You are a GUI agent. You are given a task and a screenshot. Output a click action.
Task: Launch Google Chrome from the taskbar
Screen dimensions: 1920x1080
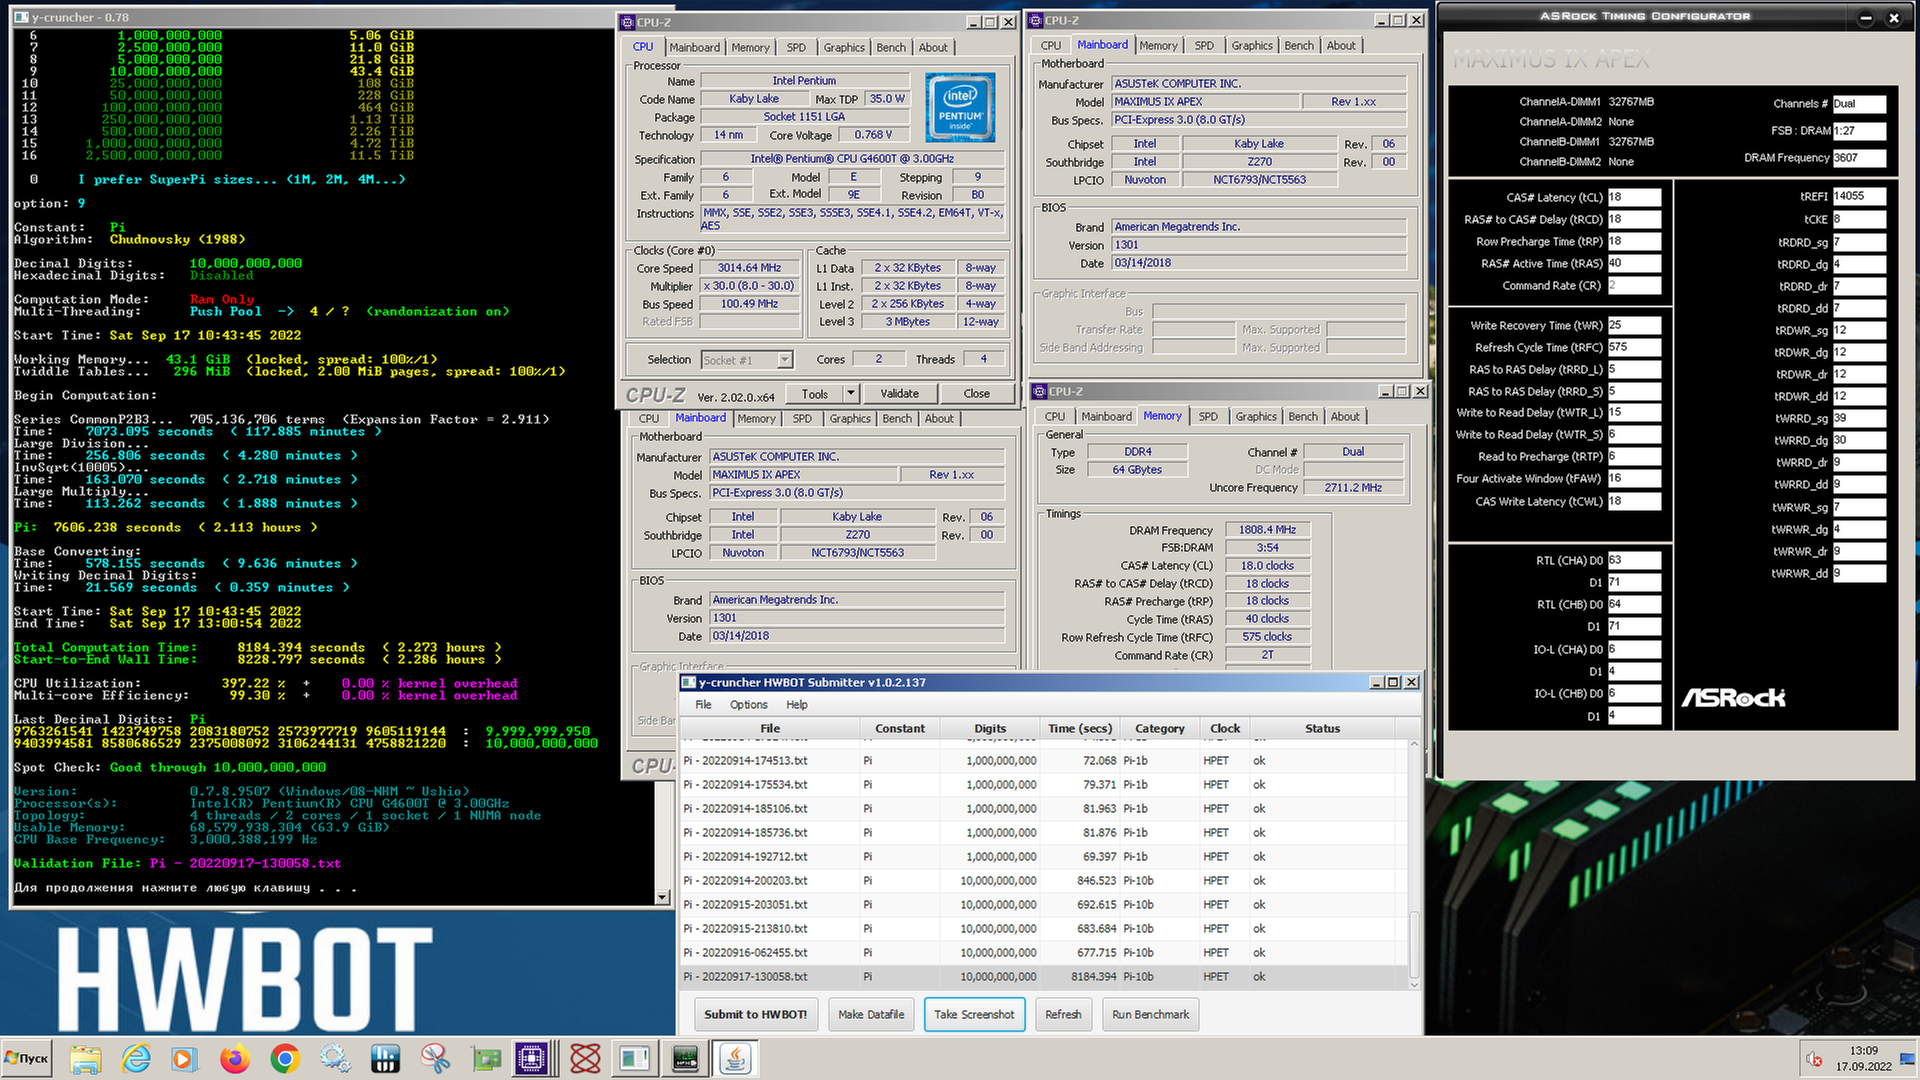(285, 1058)
